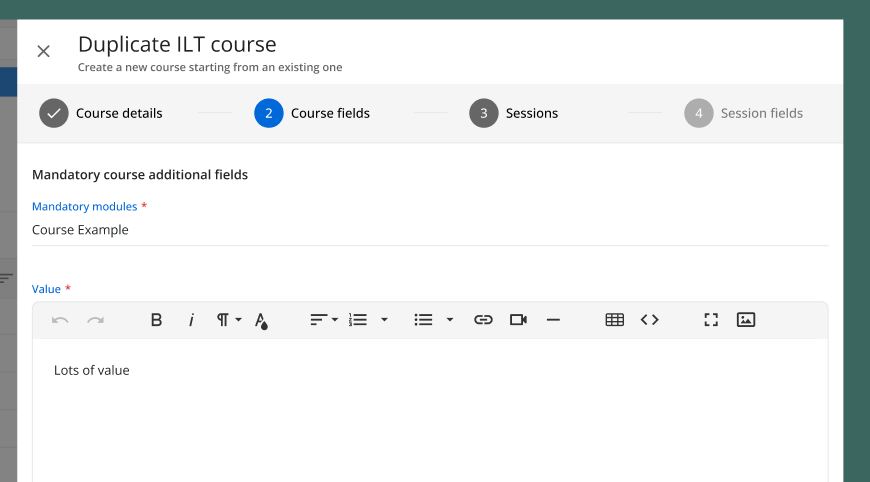
Task: Click the Bold formatting icon
Action: pos(156,320)
